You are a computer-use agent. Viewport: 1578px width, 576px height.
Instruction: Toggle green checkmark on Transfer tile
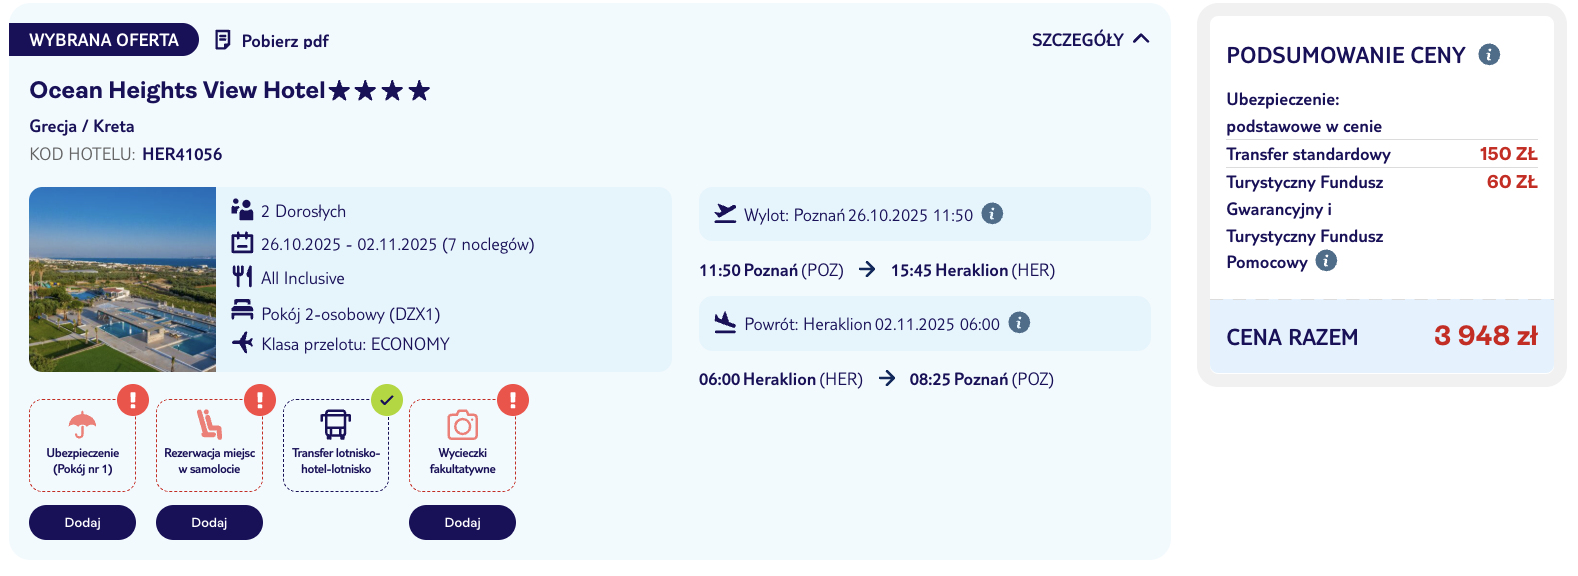click(x=387, y=400)
